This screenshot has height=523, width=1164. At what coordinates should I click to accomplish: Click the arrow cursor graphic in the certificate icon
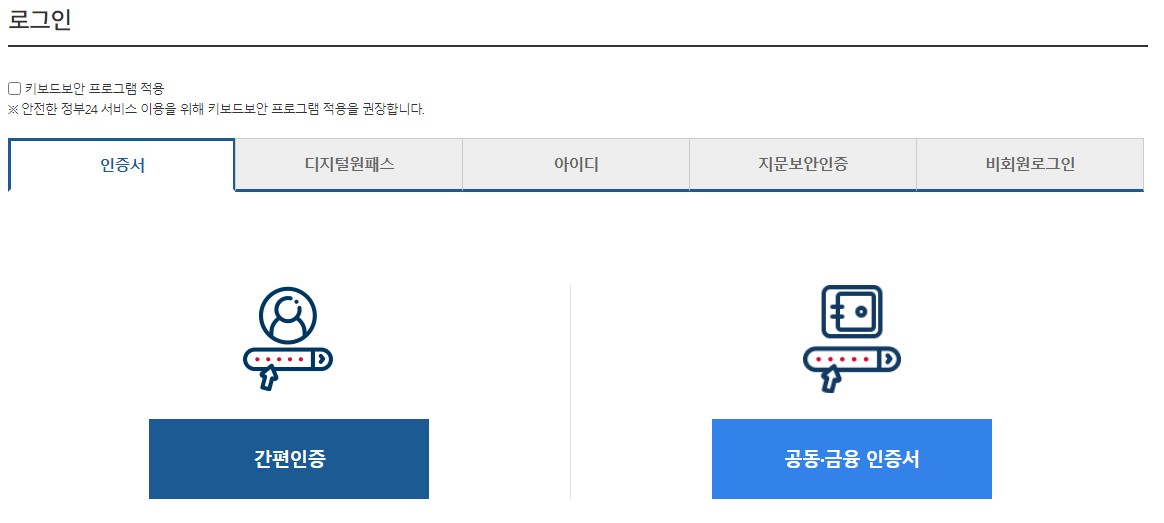point(831,378)
